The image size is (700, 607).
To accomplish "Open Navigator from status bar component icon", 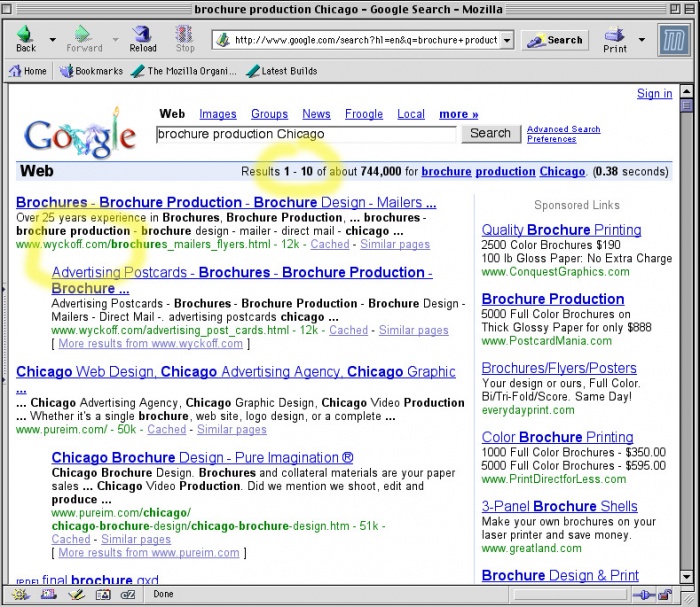I will [20, 594].
